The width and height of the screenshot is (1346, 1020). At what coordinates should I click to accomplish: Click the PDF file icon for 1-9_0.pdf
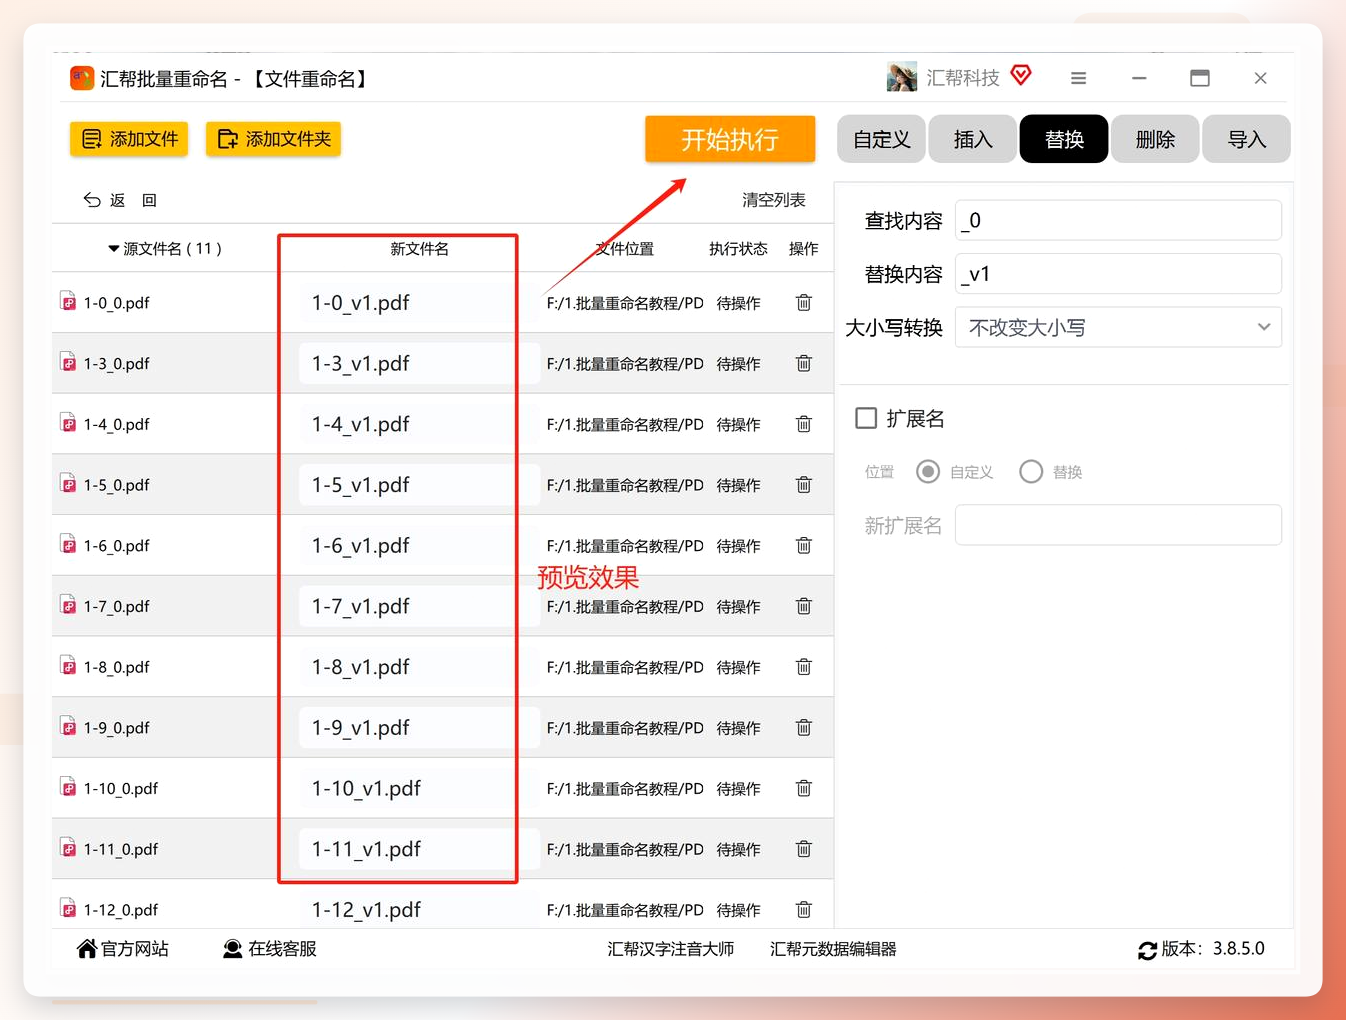click(x=68, y=726)
